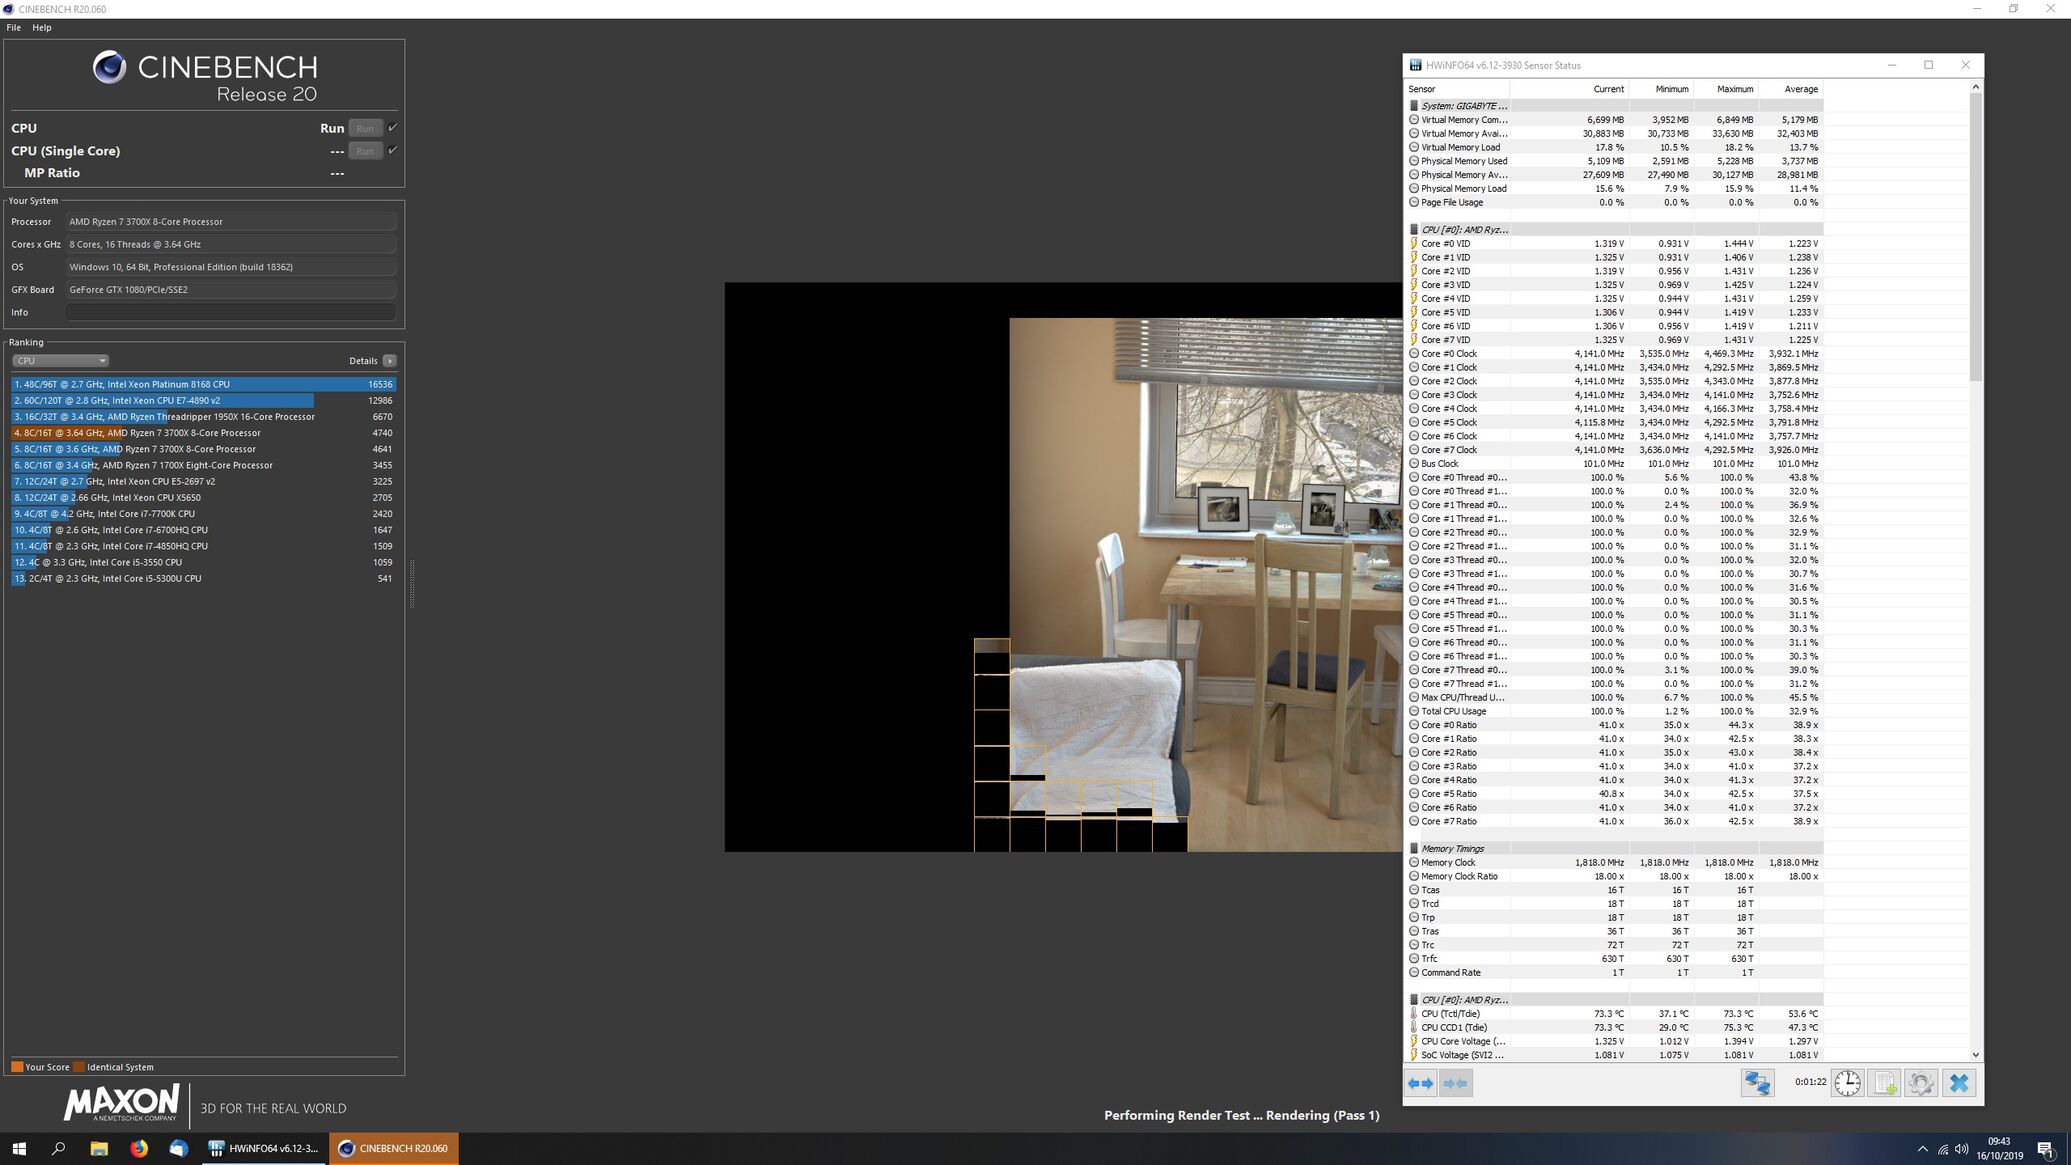The image size is (2071, 1165).
Task: Select Threadripper 1950X ranking row
Action: pos(203,416)
